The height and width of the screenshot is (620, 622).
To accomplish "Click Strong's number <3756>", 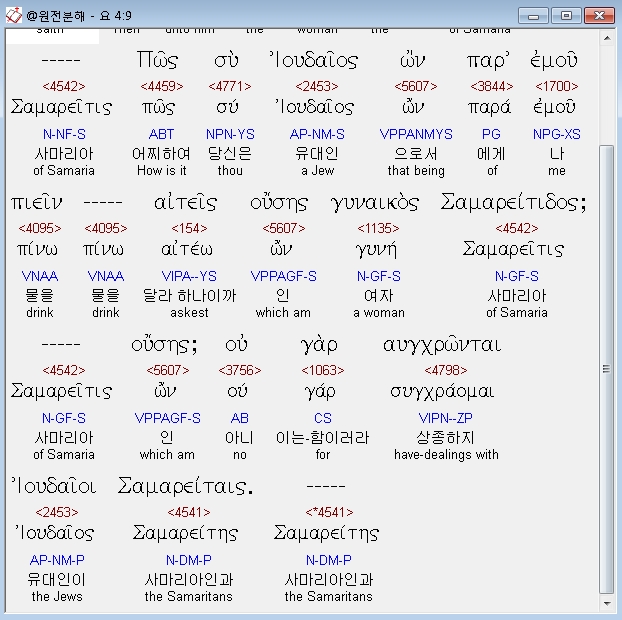I will [x=240, y=370].
